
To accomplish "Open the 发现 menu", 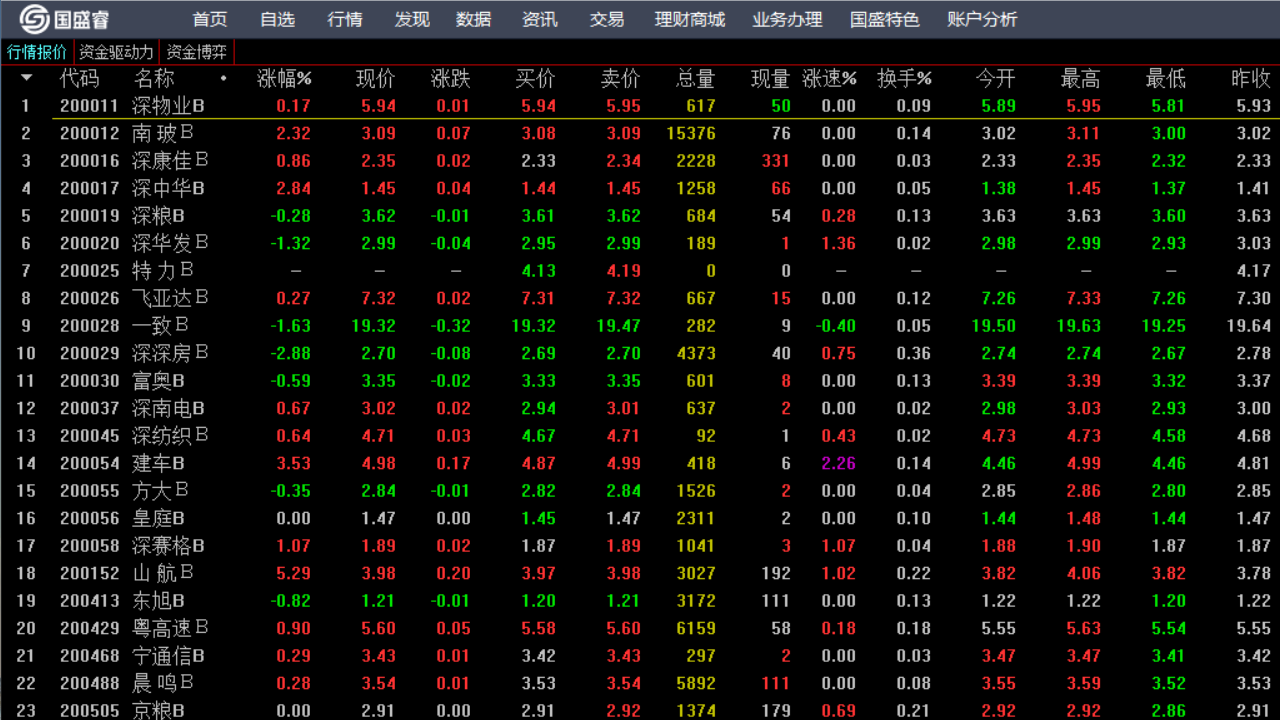I will (410, 18).
